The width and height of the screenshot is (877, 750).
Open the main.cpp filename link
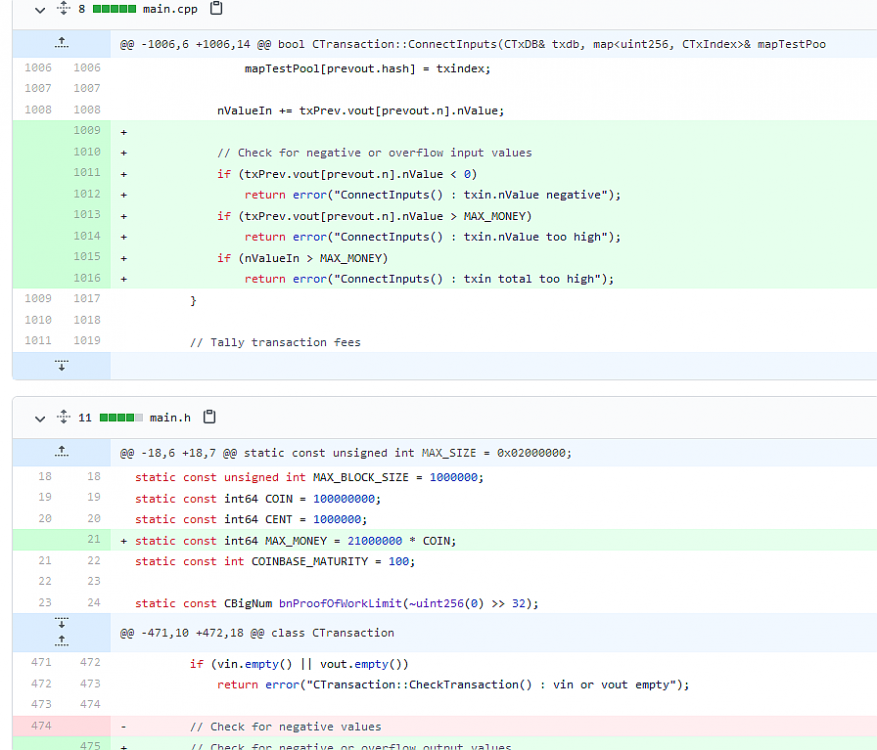click(170, 9)
